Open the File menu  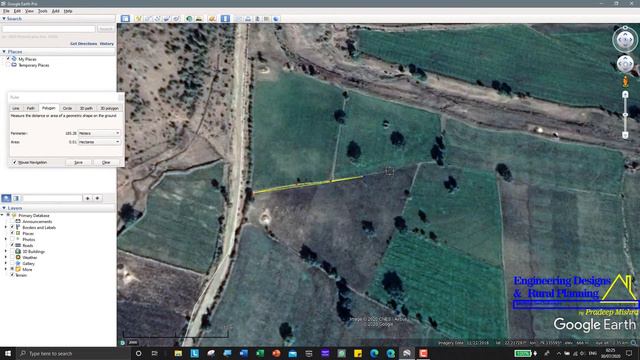tap(6, 11)
